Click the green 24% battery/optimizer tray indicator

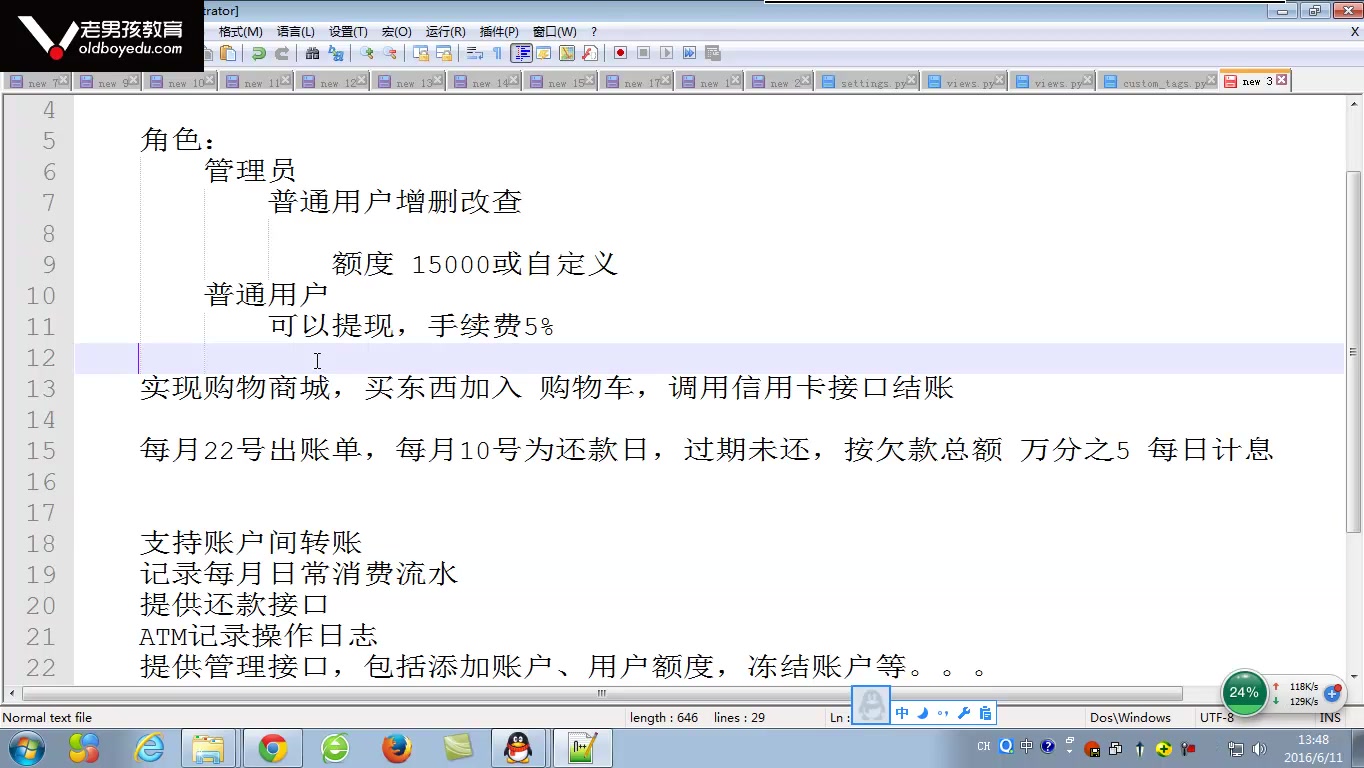1243,692
